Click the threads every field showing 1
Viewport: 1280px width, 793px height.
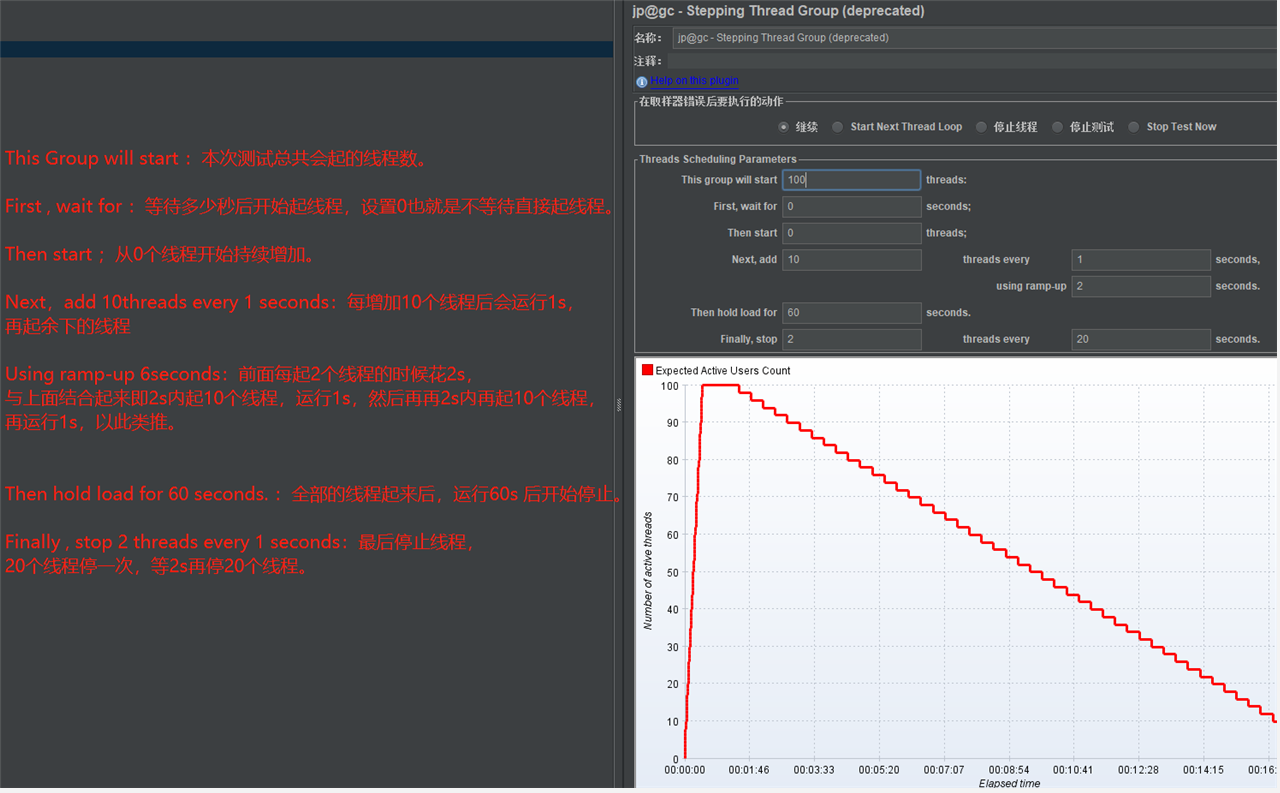(1141, 259)
